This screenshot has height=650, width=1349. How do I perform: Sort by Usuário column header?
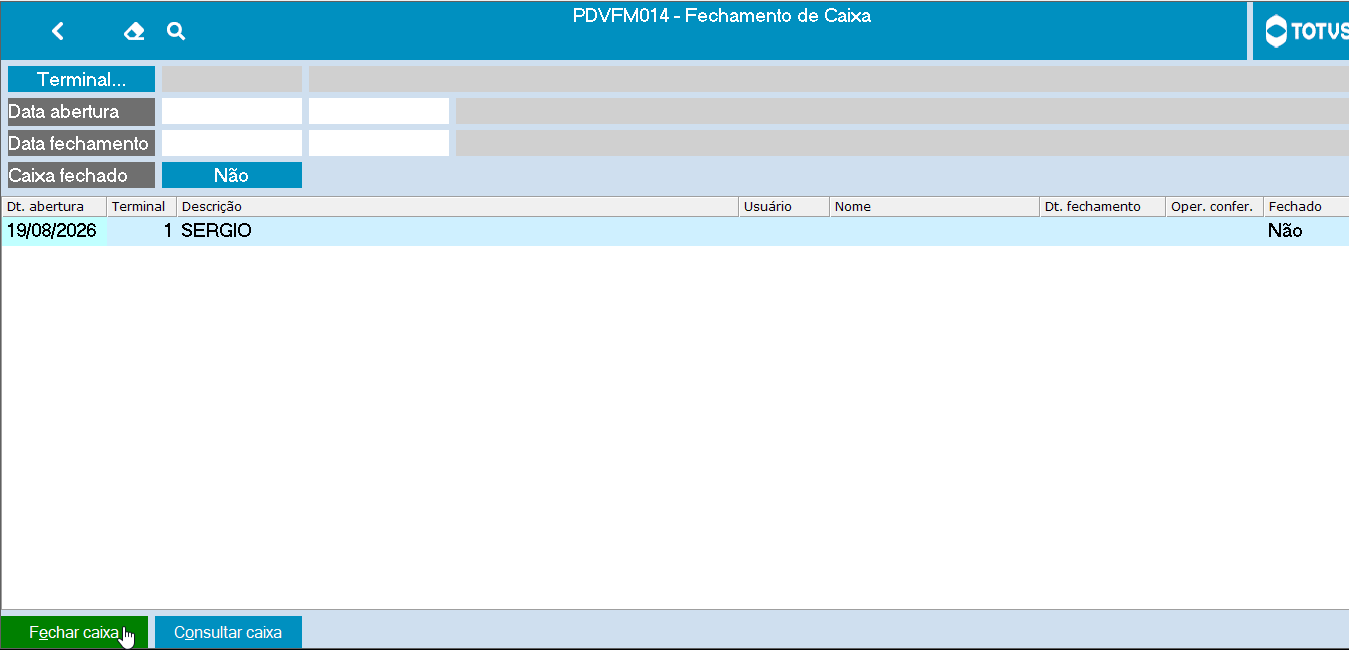pyautogui.click(x=784, y=206)
